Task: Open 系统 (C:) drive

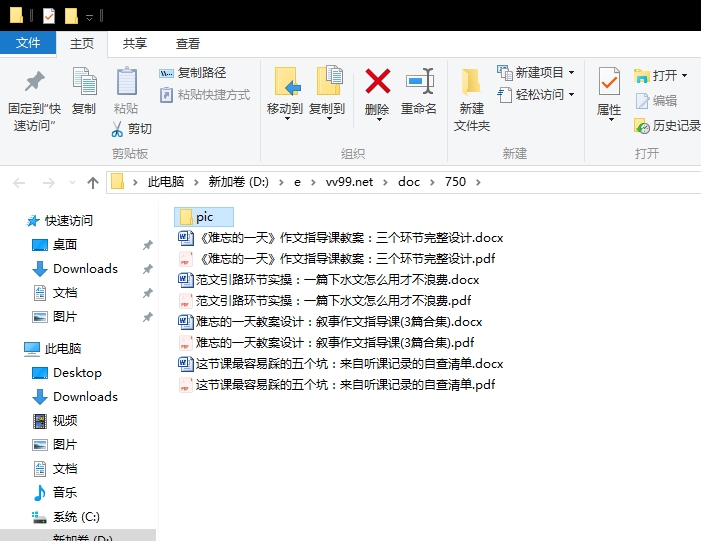Action: click(x=66, y=517)
